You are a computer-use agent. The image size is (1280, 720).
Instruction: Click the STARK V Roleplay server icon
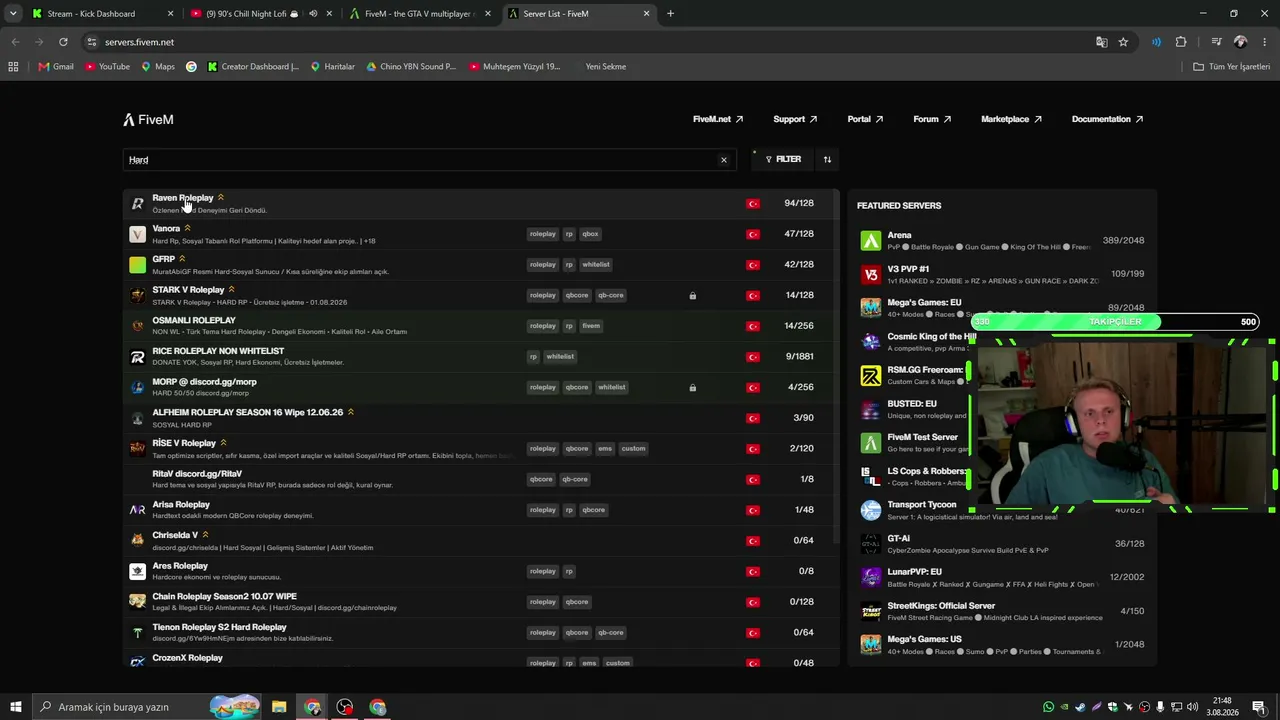point(138,295)
